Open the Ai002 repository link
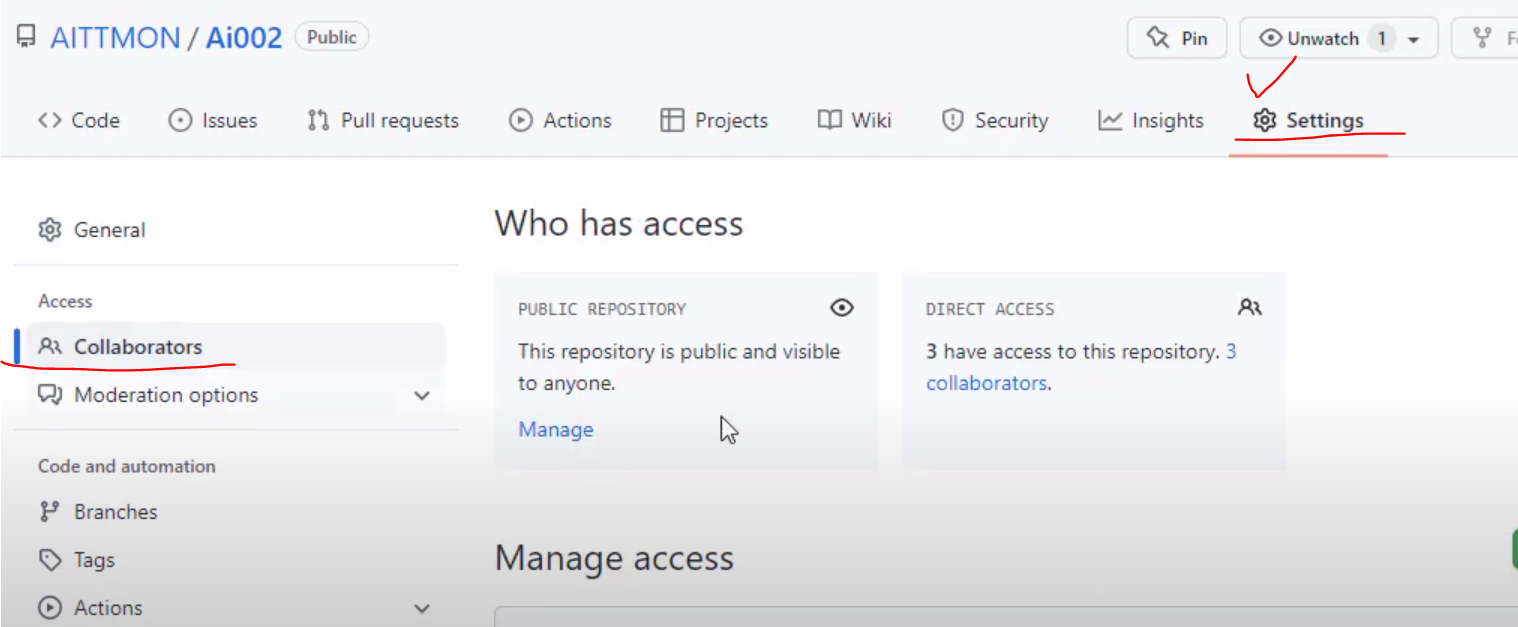 click(244, 38)
